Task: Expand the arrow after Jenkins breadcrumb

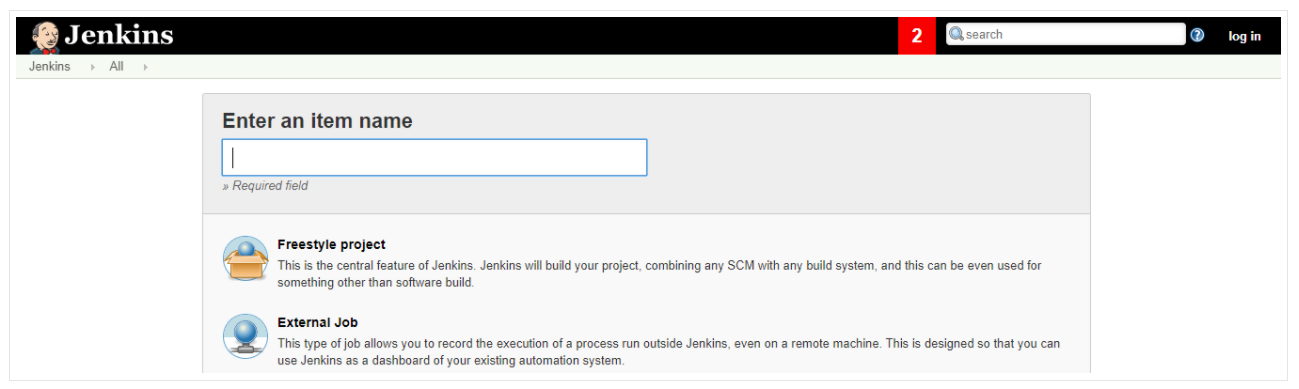Action: tap(93, 67)
